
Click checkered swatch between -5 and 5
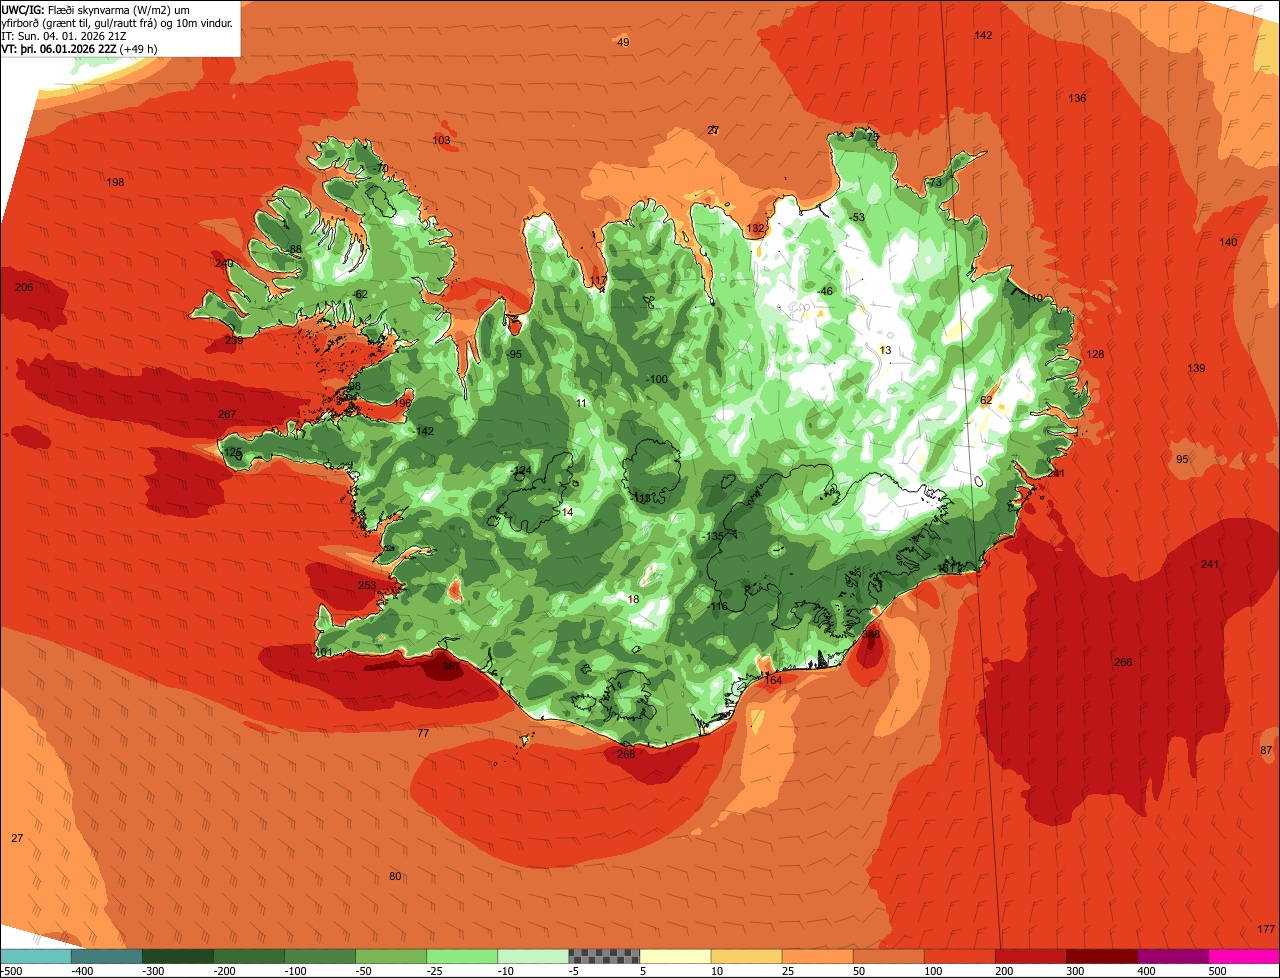tap(603, 956)
